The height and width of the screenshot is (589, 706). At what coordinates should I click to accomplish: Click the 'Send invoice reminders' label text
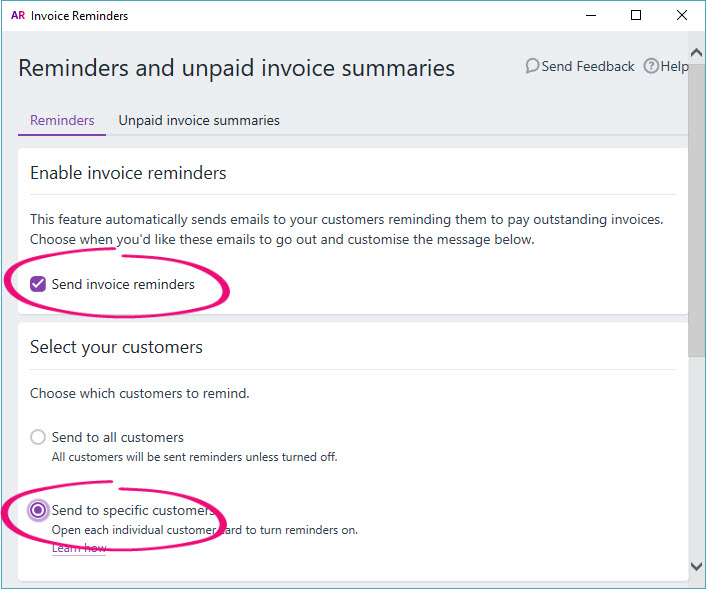tap(123, 284)
